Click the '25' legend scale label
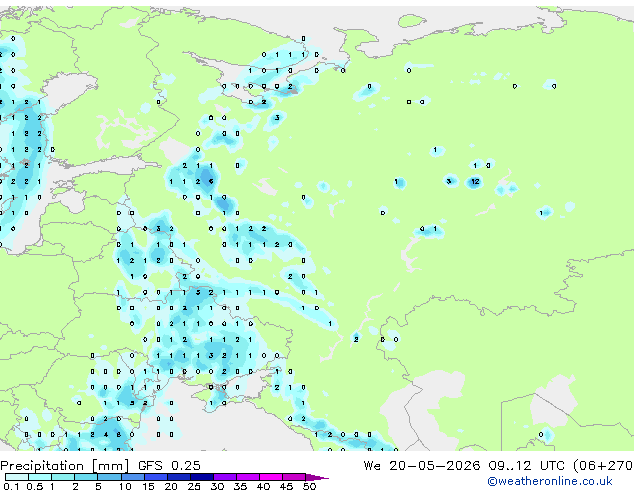The width and height of the screenshot is (634, 490). (x=194, y=486)
